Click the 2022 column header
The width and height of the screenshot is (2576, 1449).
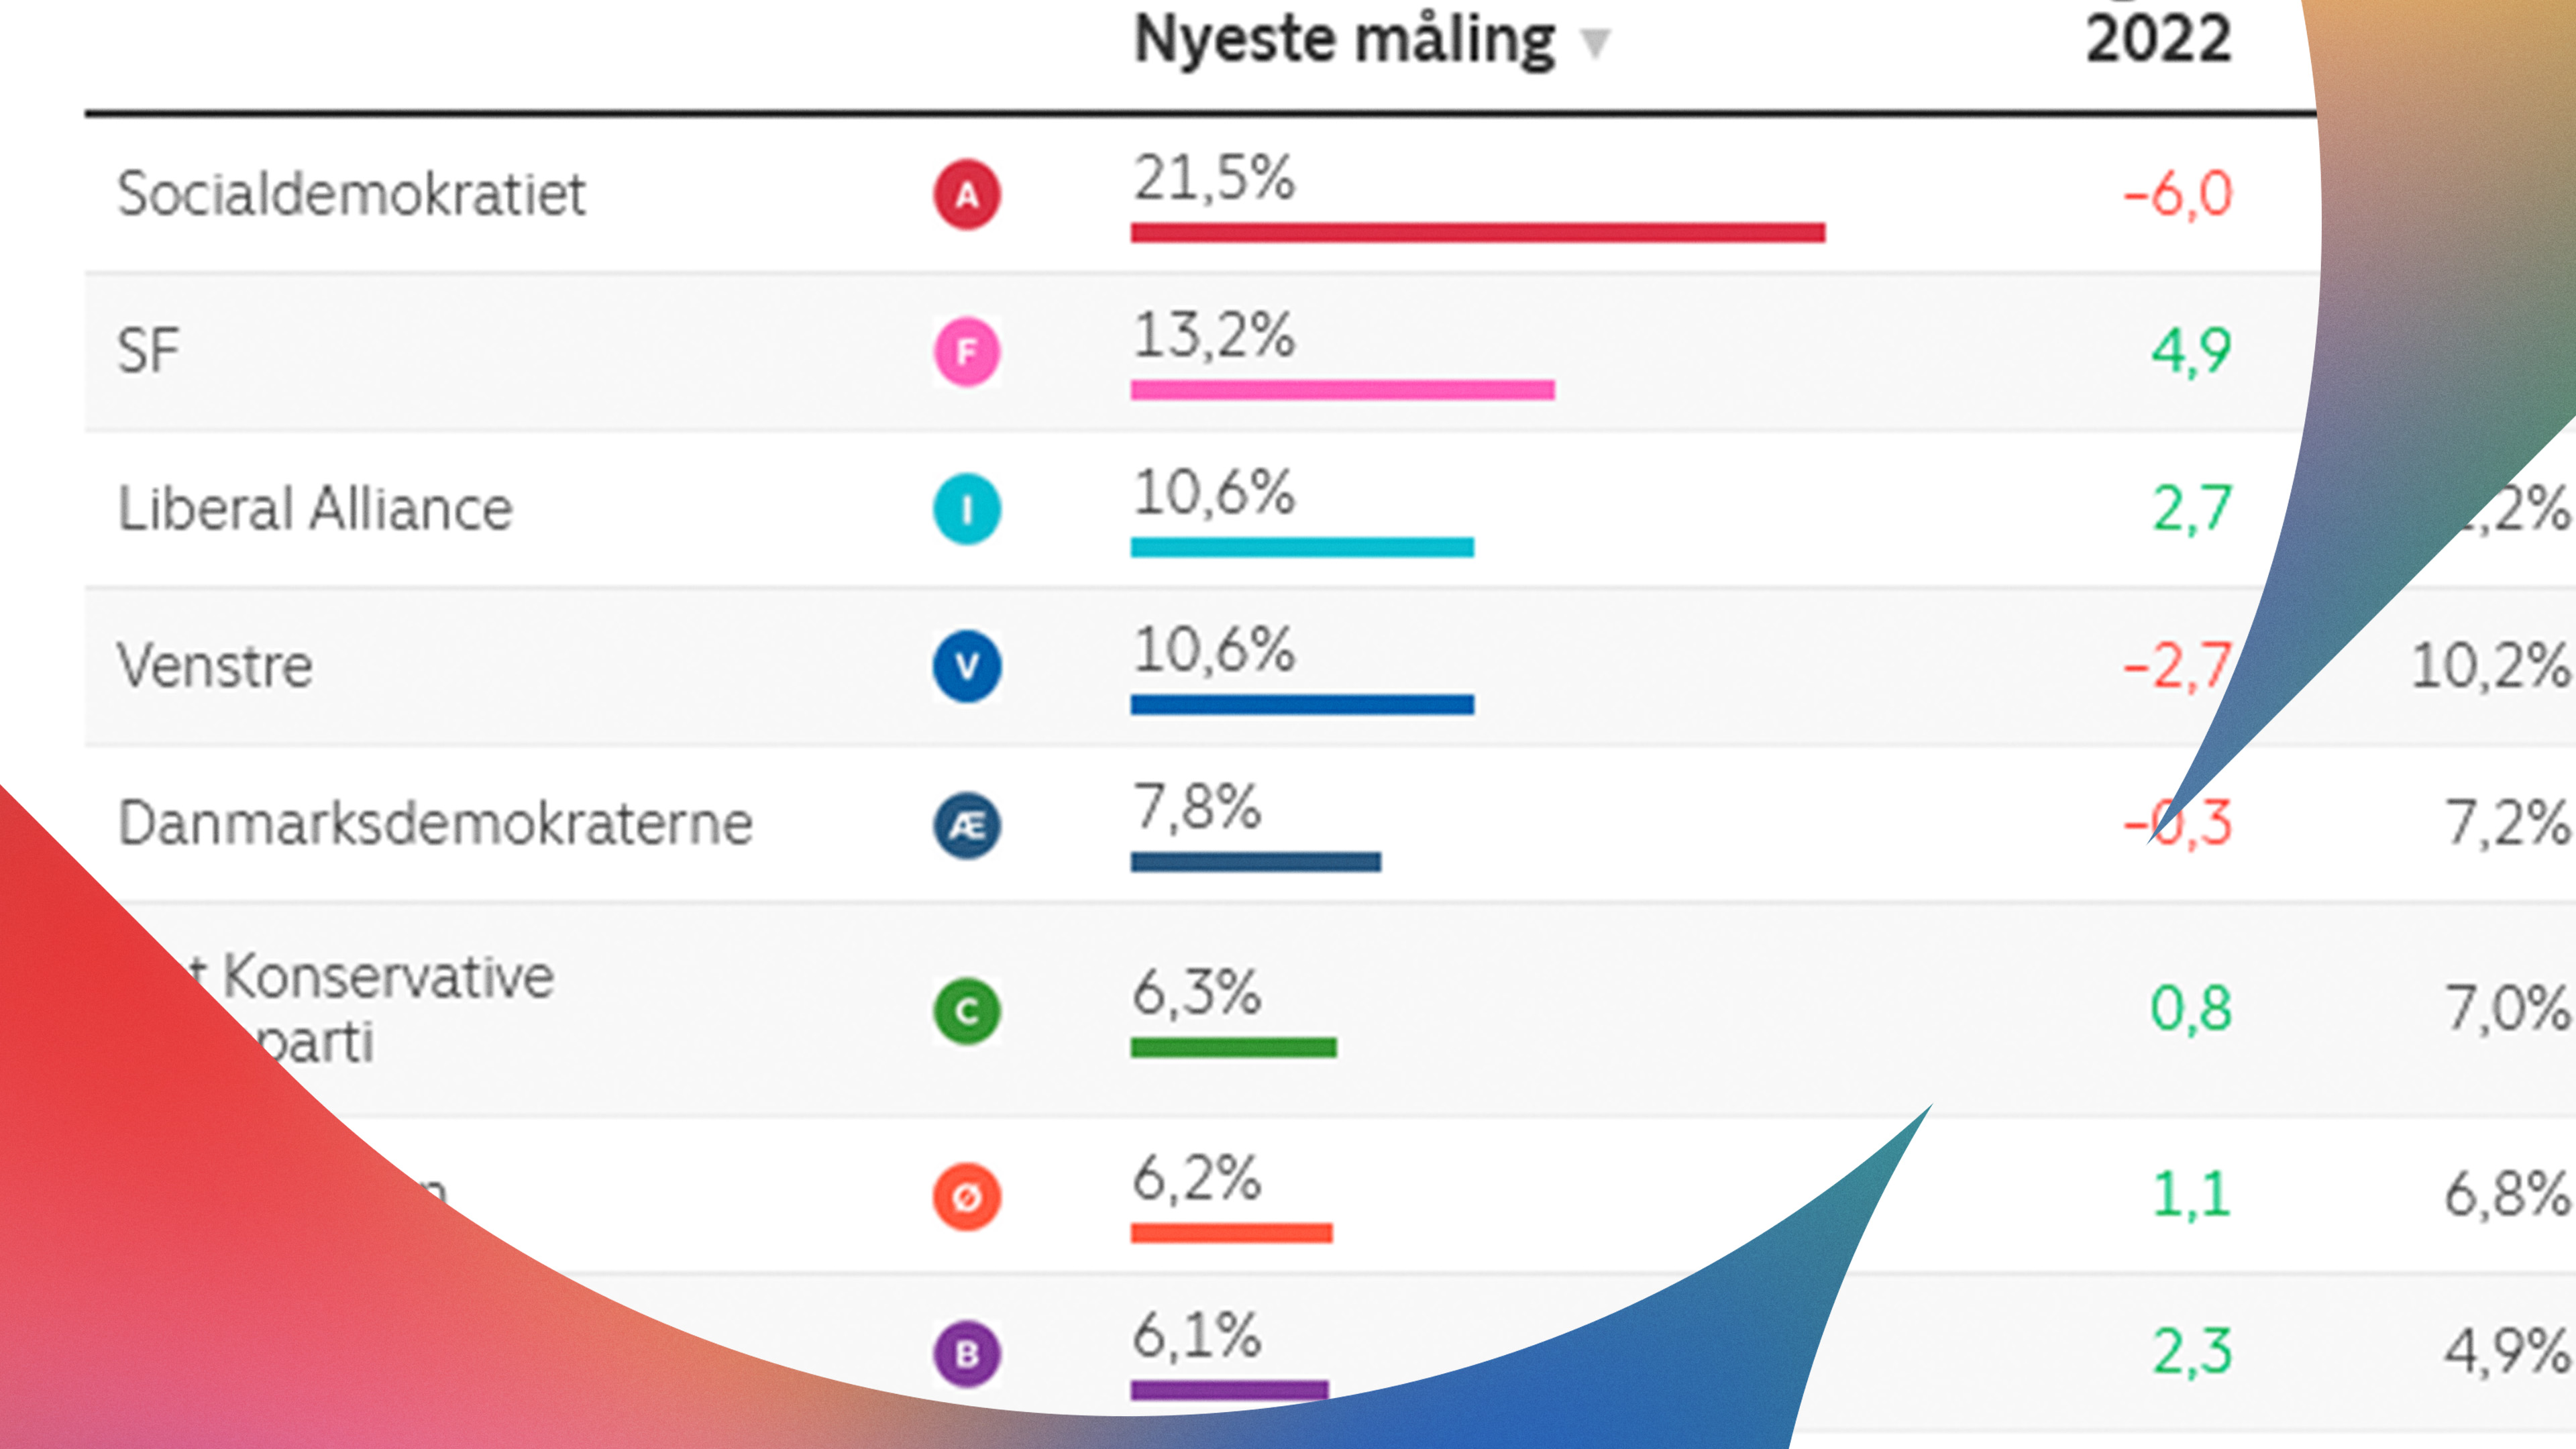coord(2158,40)
